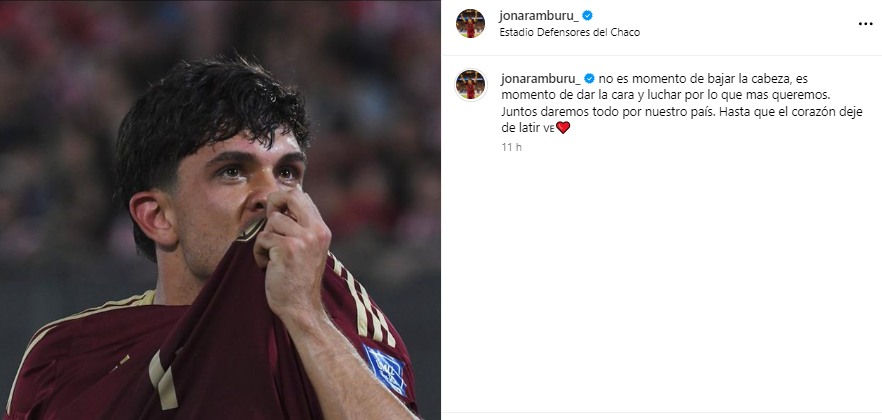Viewport: 882px width, 420px height.
Task: Open the post photo of the player
Action: [x=220, y=210]
